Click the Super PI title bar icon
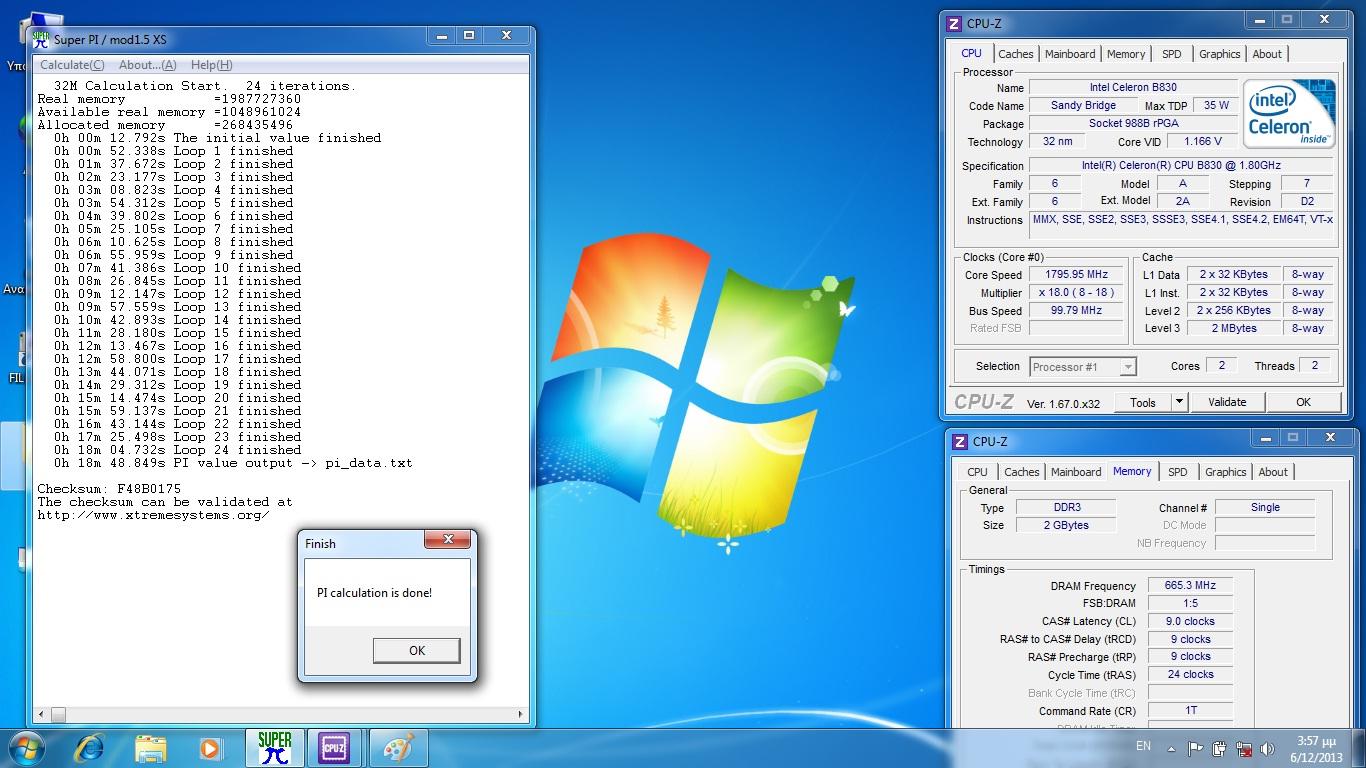The width and height of the screenshot is (1366, 768). click(x=41, y=39)
